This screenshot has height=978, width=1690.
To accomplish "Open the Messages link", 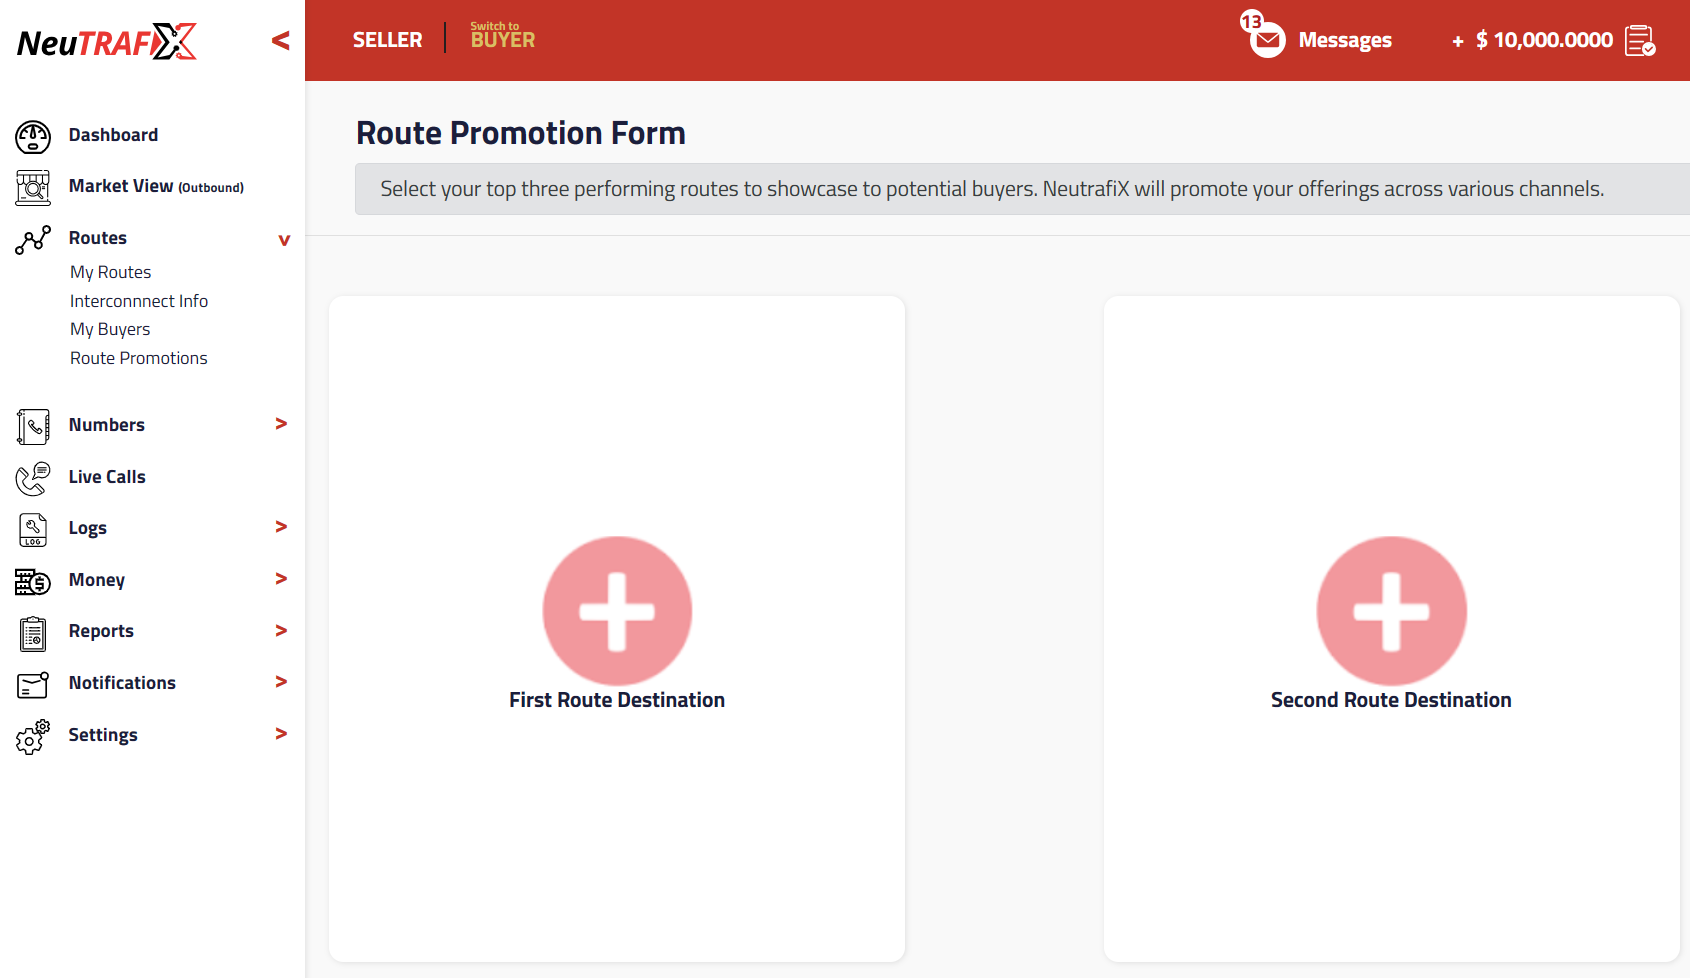I will click(1345, 41).
